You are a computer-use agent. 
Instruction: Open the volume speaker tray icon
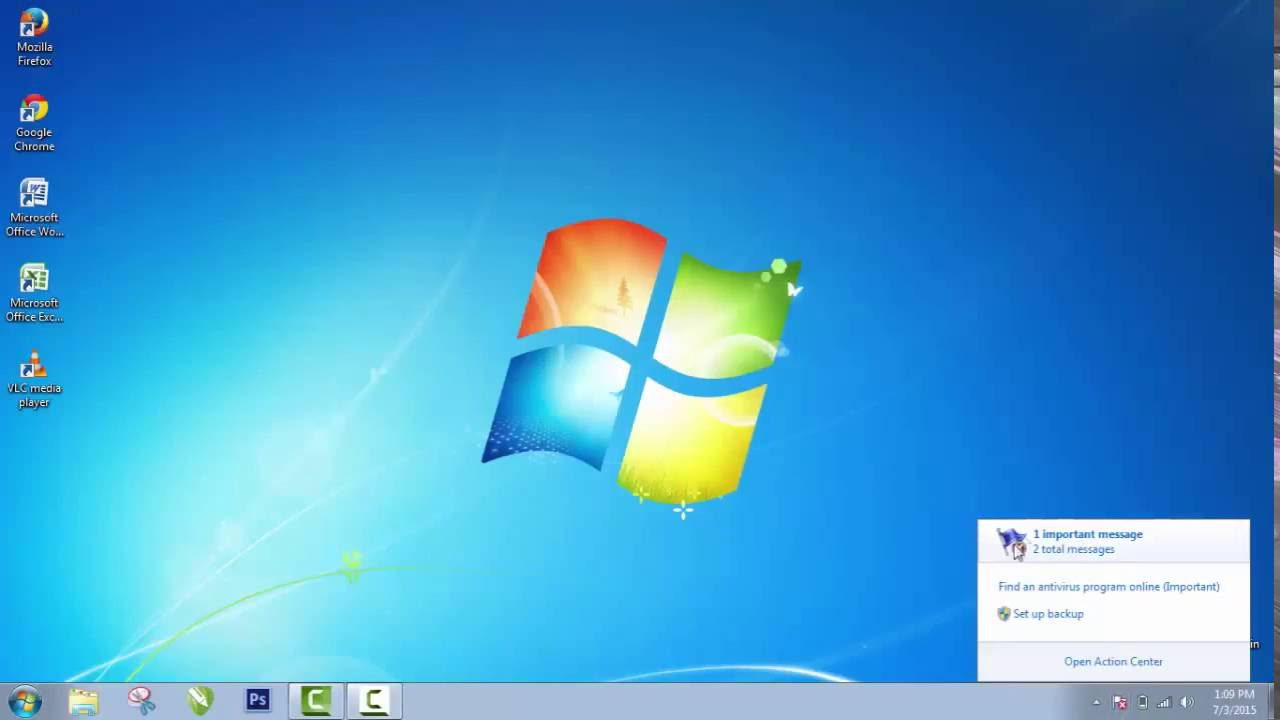click(x=1187, y=702)
